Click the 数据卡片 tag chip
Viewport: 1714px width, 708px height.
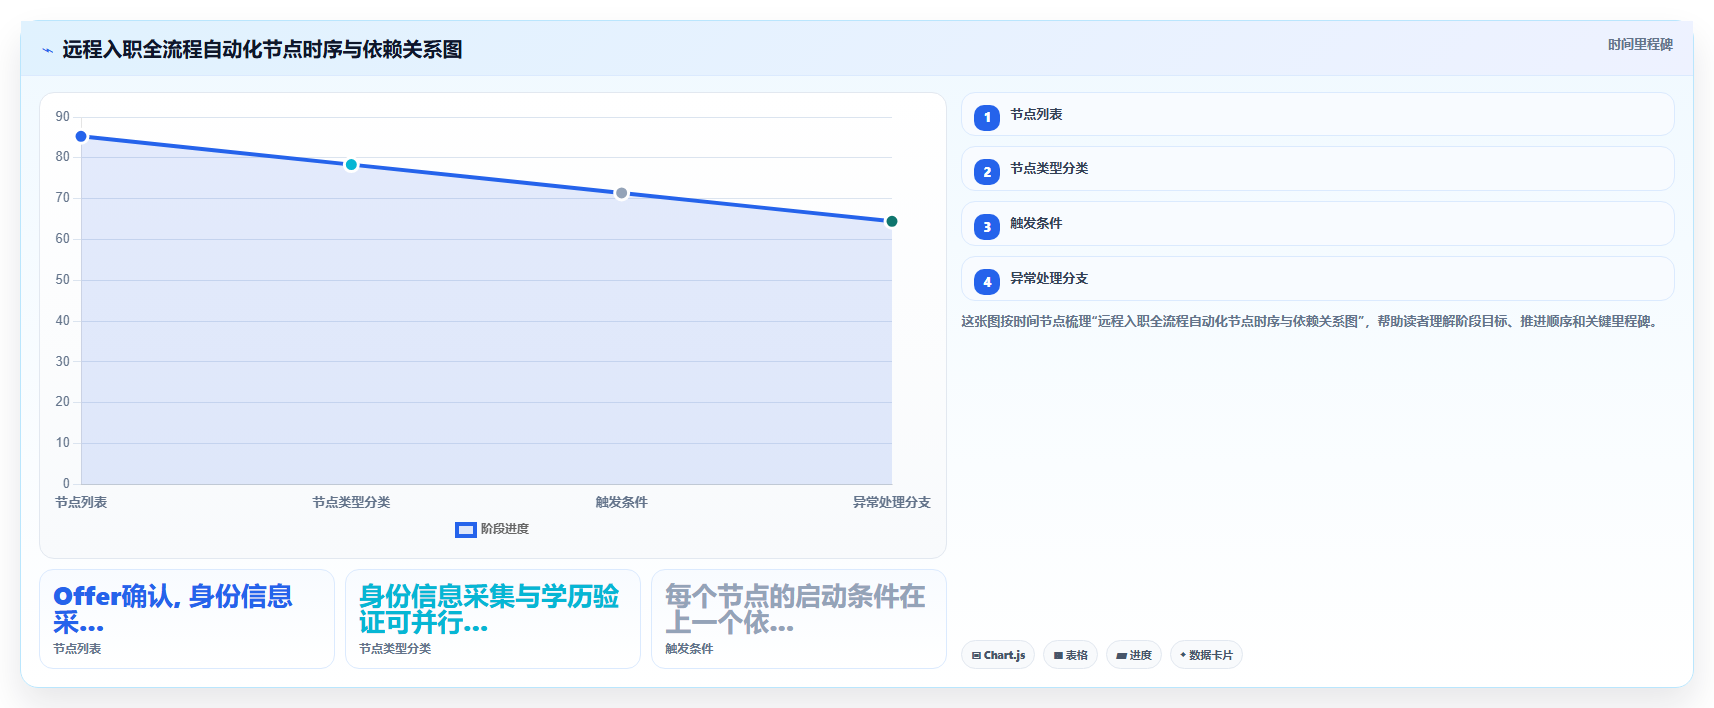[1206, 655]
